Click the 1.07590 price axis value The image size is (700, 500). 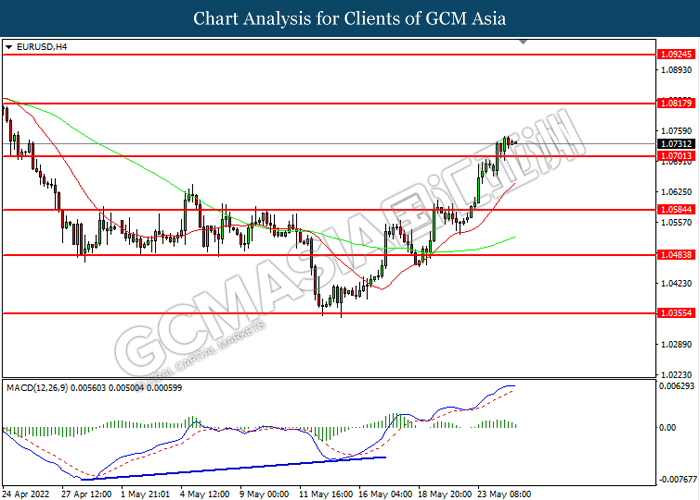[x=676, y=131]
